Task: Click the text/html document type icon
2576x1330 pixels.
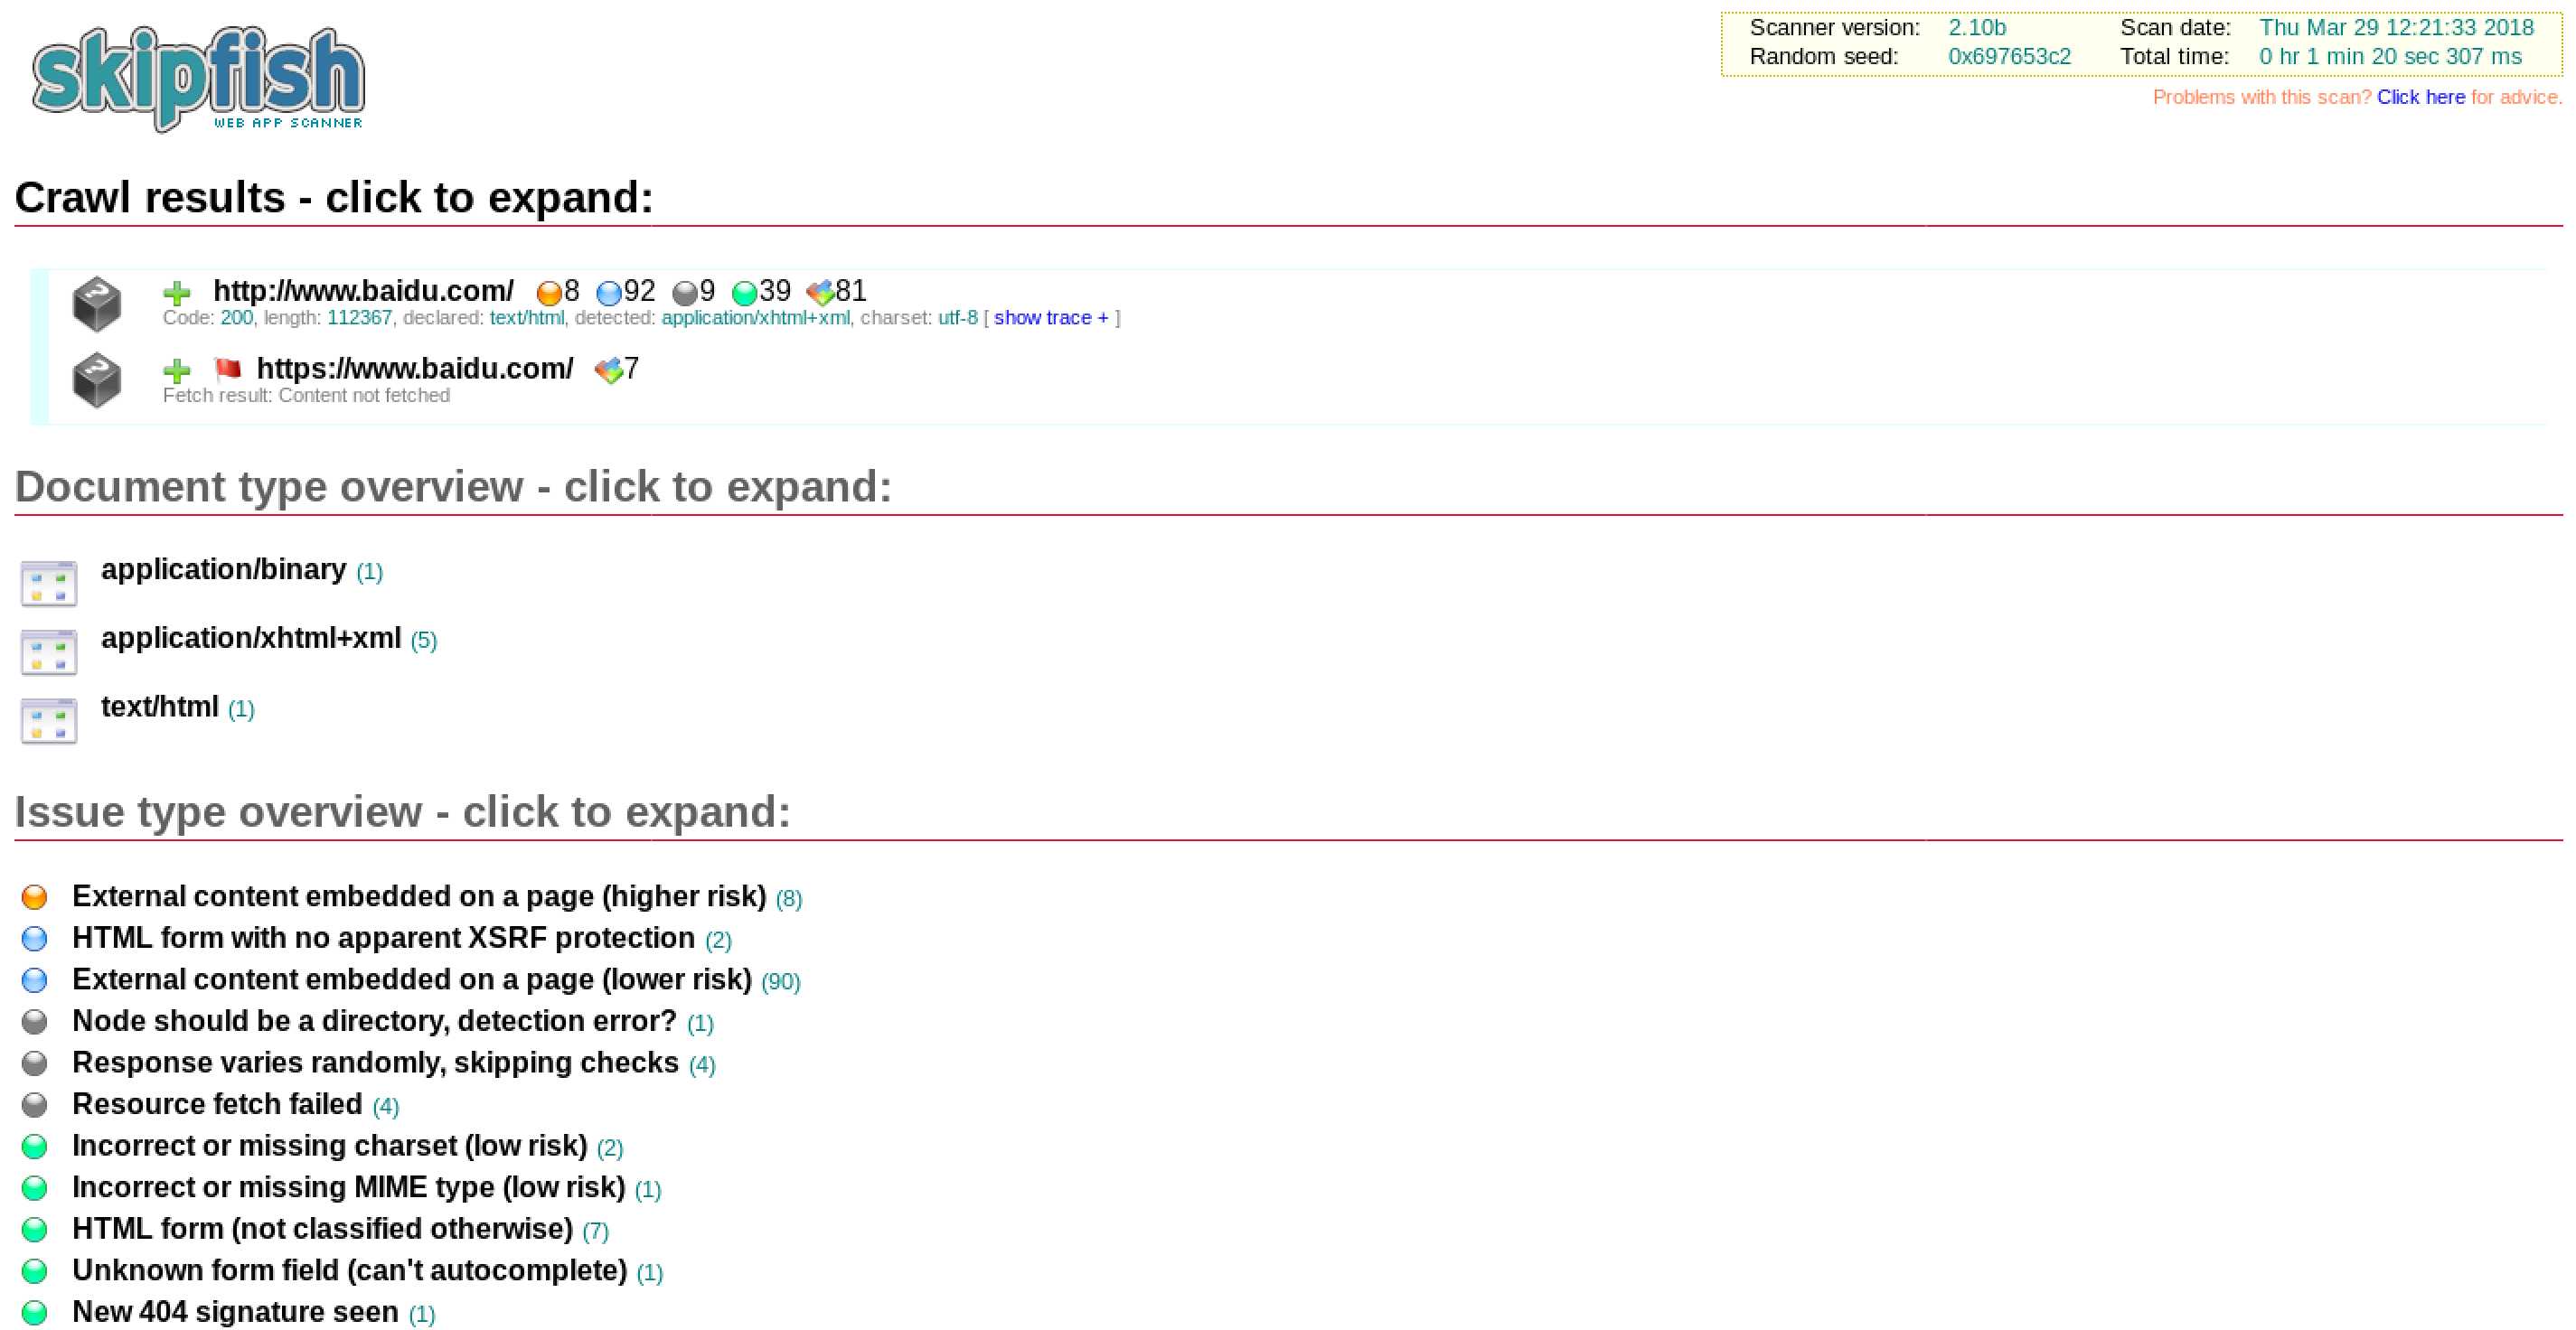Action: (49, 721)
